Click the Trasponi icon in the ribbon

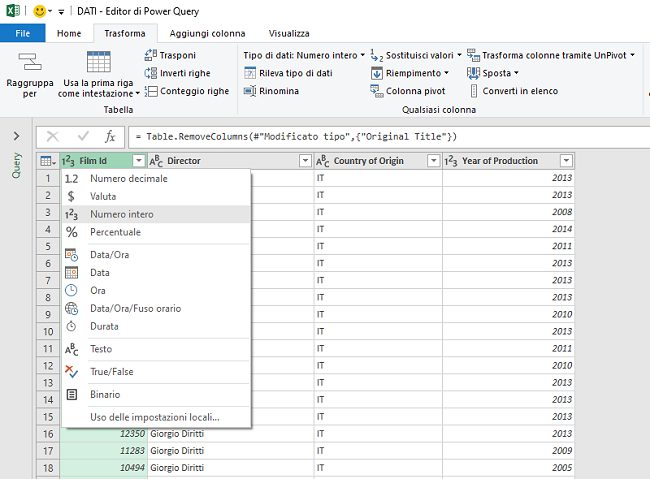[152, 55]
